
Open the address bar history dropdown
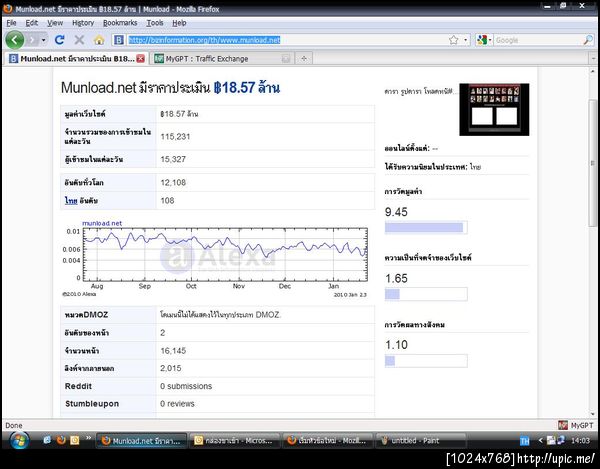tap(465, 40)
